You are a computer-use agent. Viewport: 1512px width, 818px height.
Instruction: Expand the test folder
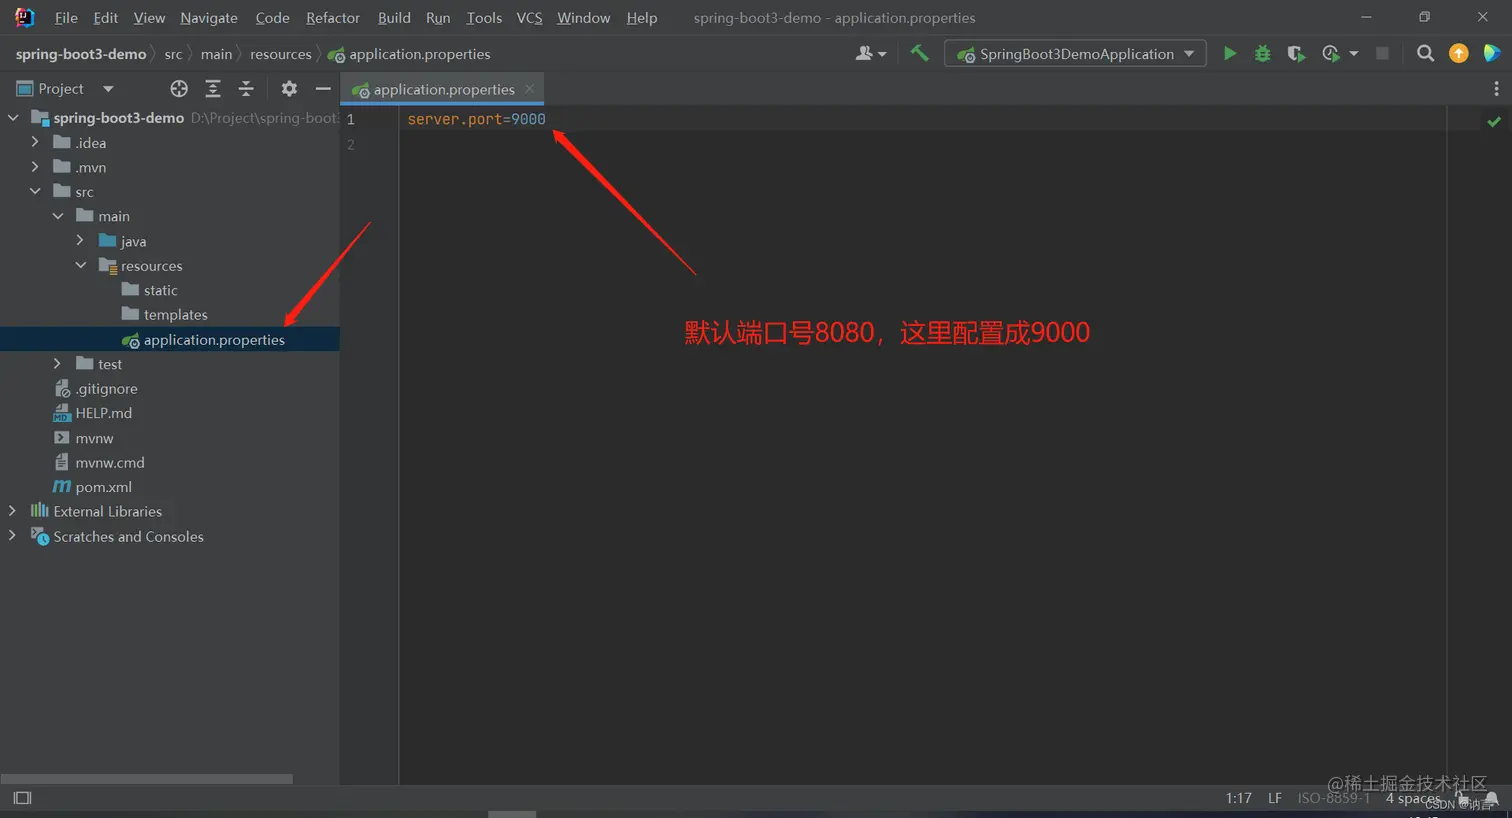point(57,364)
